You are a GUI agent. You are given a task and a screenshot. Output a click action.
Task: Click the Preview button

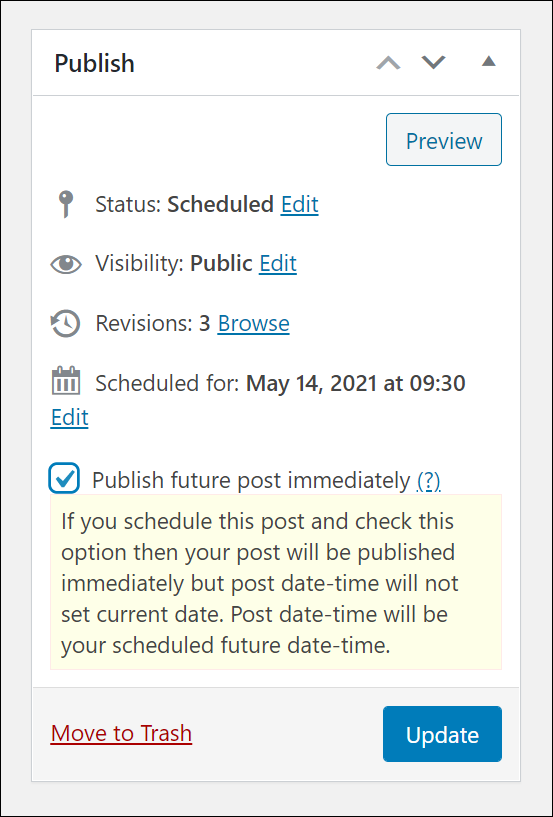(444, 140)
